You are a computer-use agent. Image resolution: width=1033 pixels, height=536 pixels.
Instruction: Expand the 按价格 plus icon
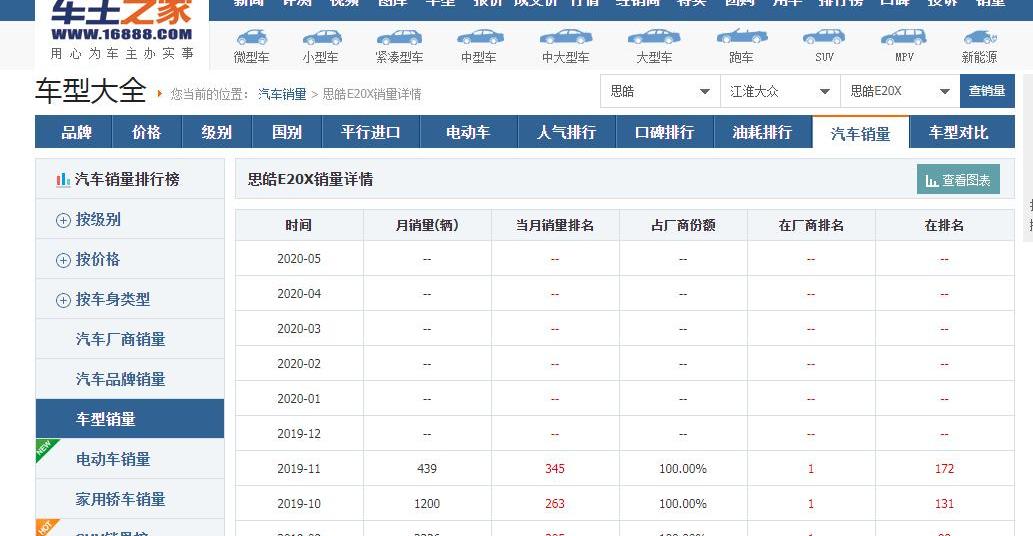pos(63,260)
